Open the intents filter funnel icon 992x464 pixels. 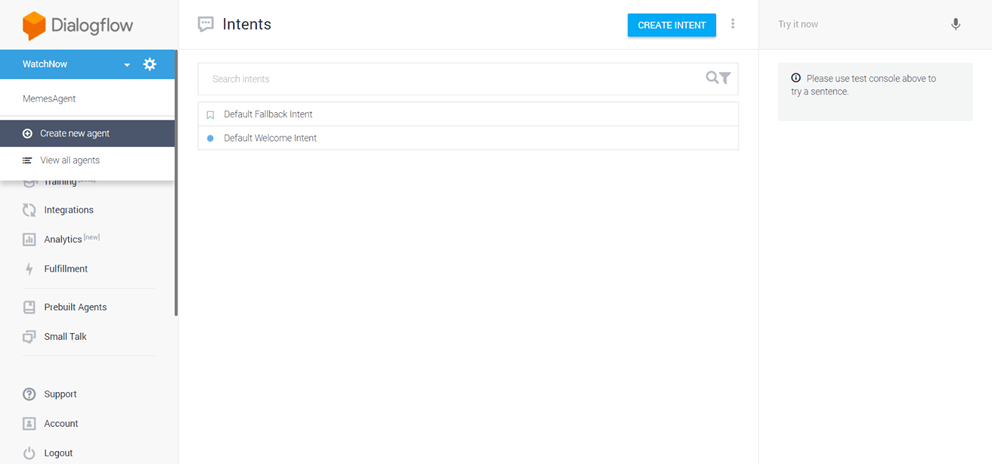[725, 78]
